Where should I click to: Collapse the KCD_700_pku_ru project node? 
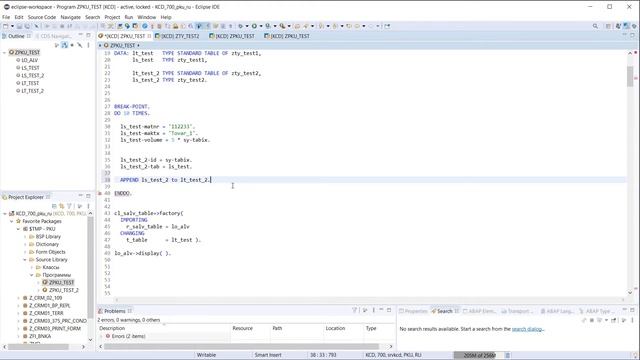coord(5,213)
